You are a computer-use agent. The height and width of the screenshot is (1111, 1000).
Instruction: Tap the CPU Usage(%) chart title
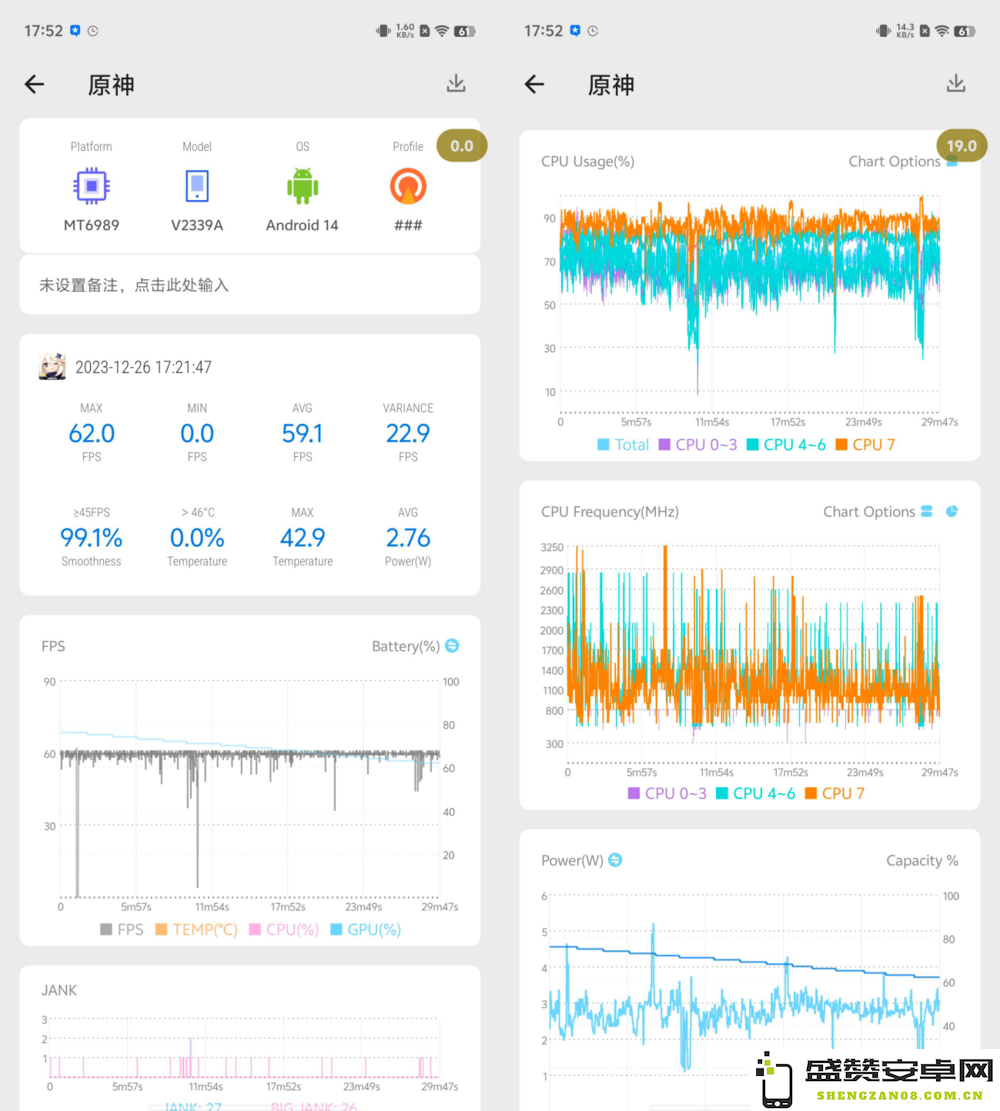588,162
